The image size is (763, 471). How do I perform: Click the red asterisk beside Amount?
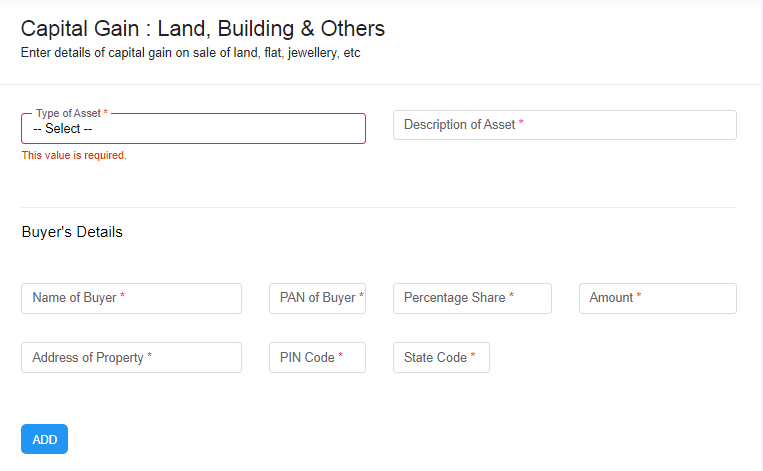coord(639,297)
